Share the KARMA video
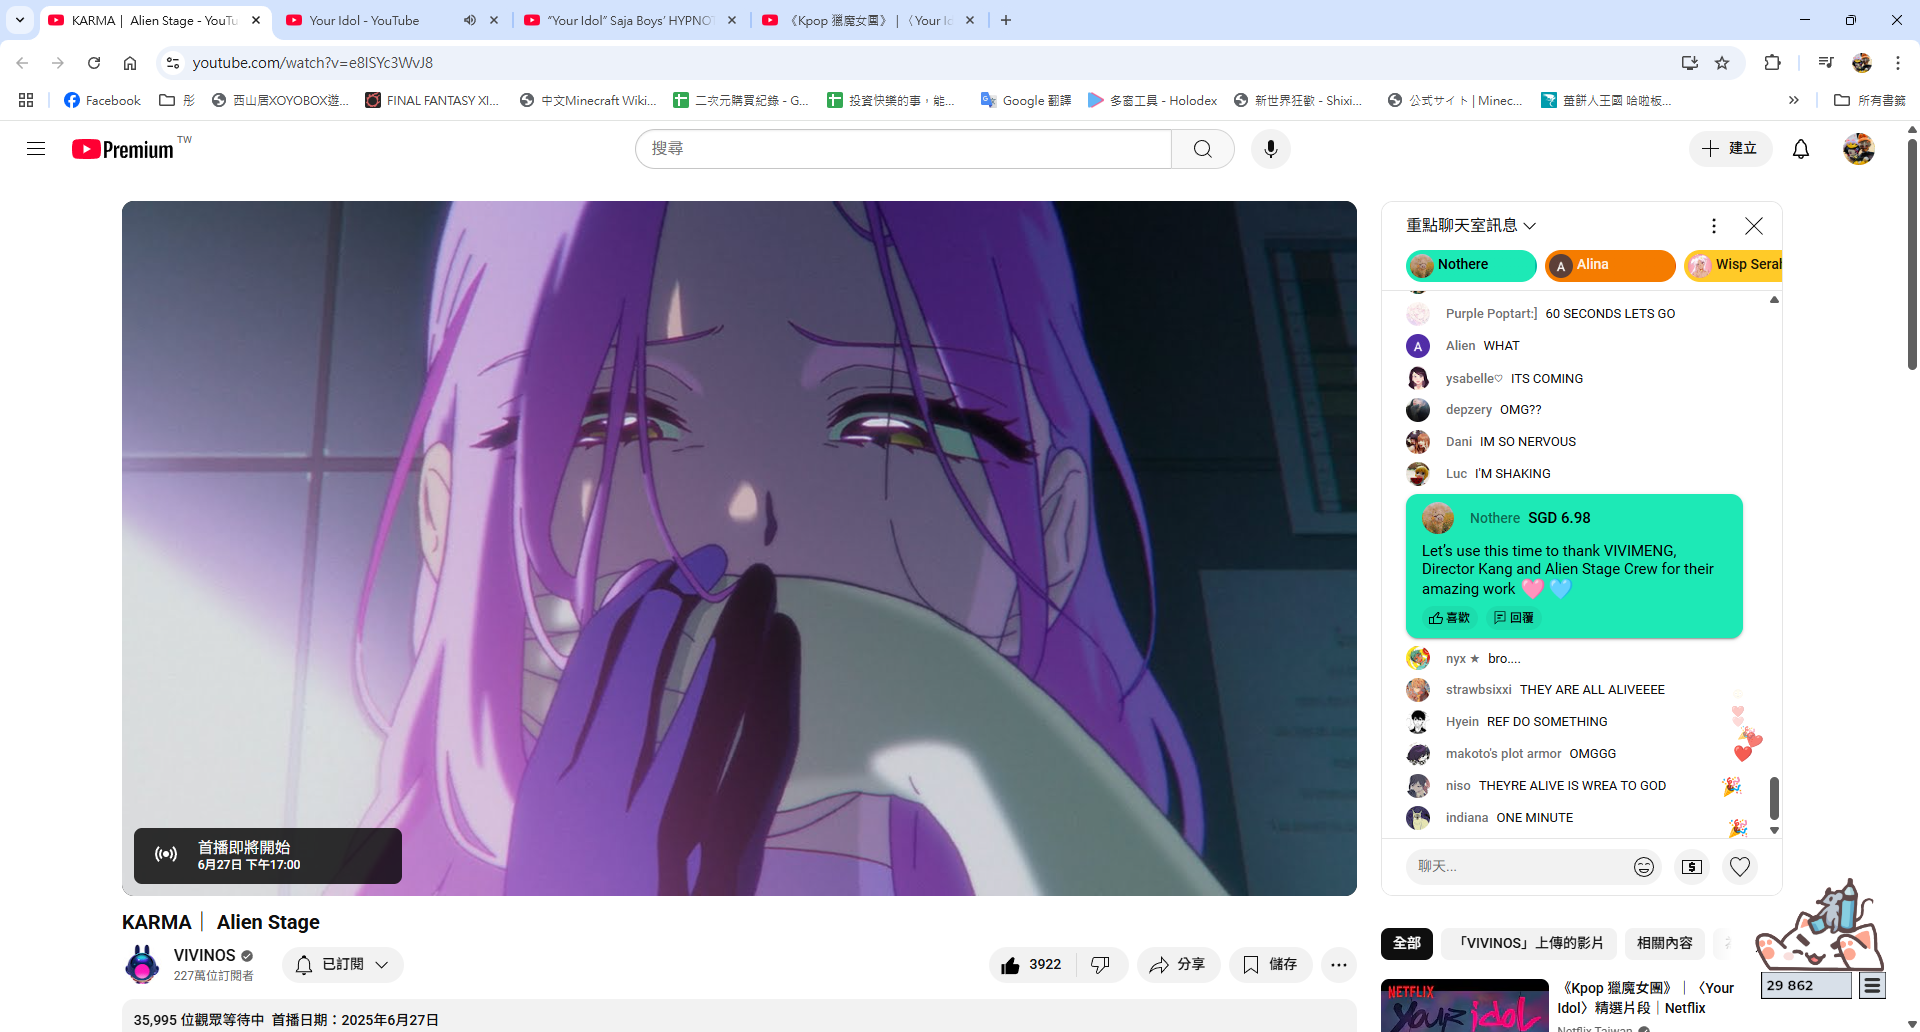 click(x=1178, y=965)
